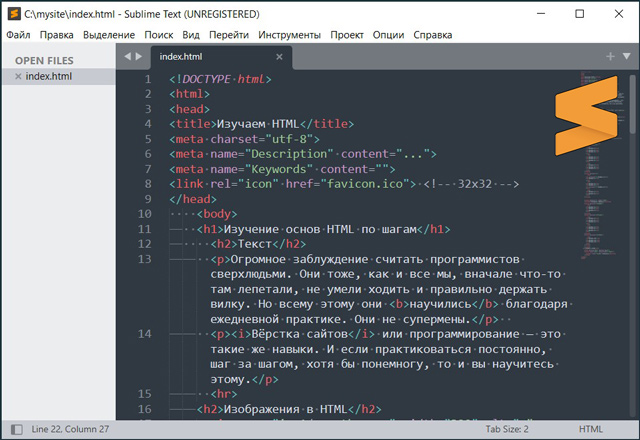Click the title text Изучаем HTML
Image resolution: width=640 pixels, height=440 pixels.
(258, 124)
